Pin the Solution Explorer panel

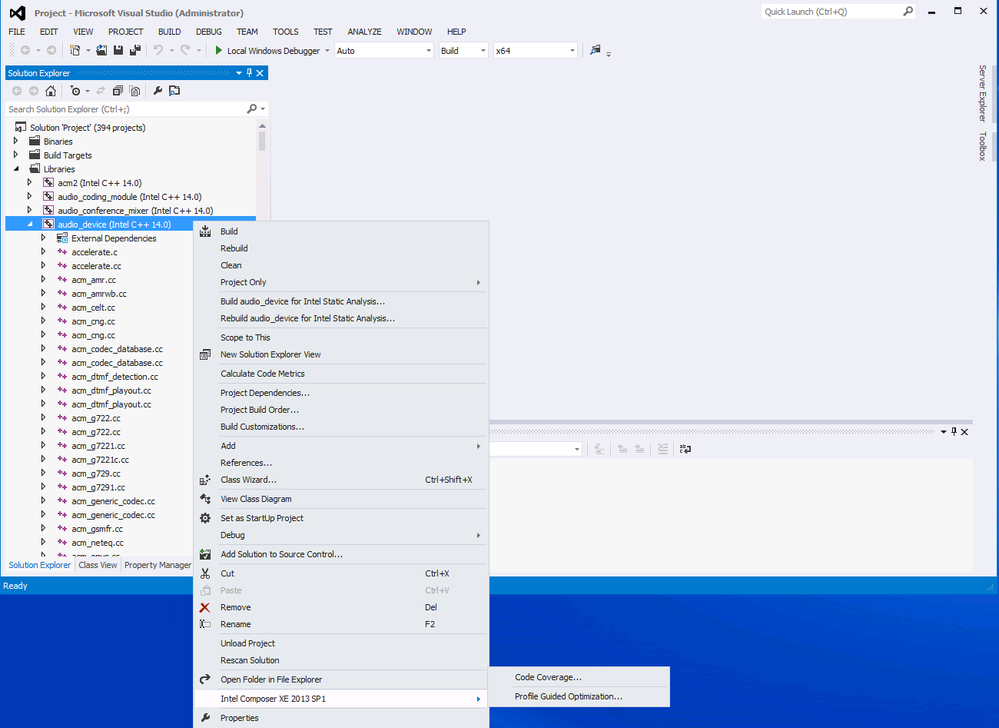[x=250, y=73]
